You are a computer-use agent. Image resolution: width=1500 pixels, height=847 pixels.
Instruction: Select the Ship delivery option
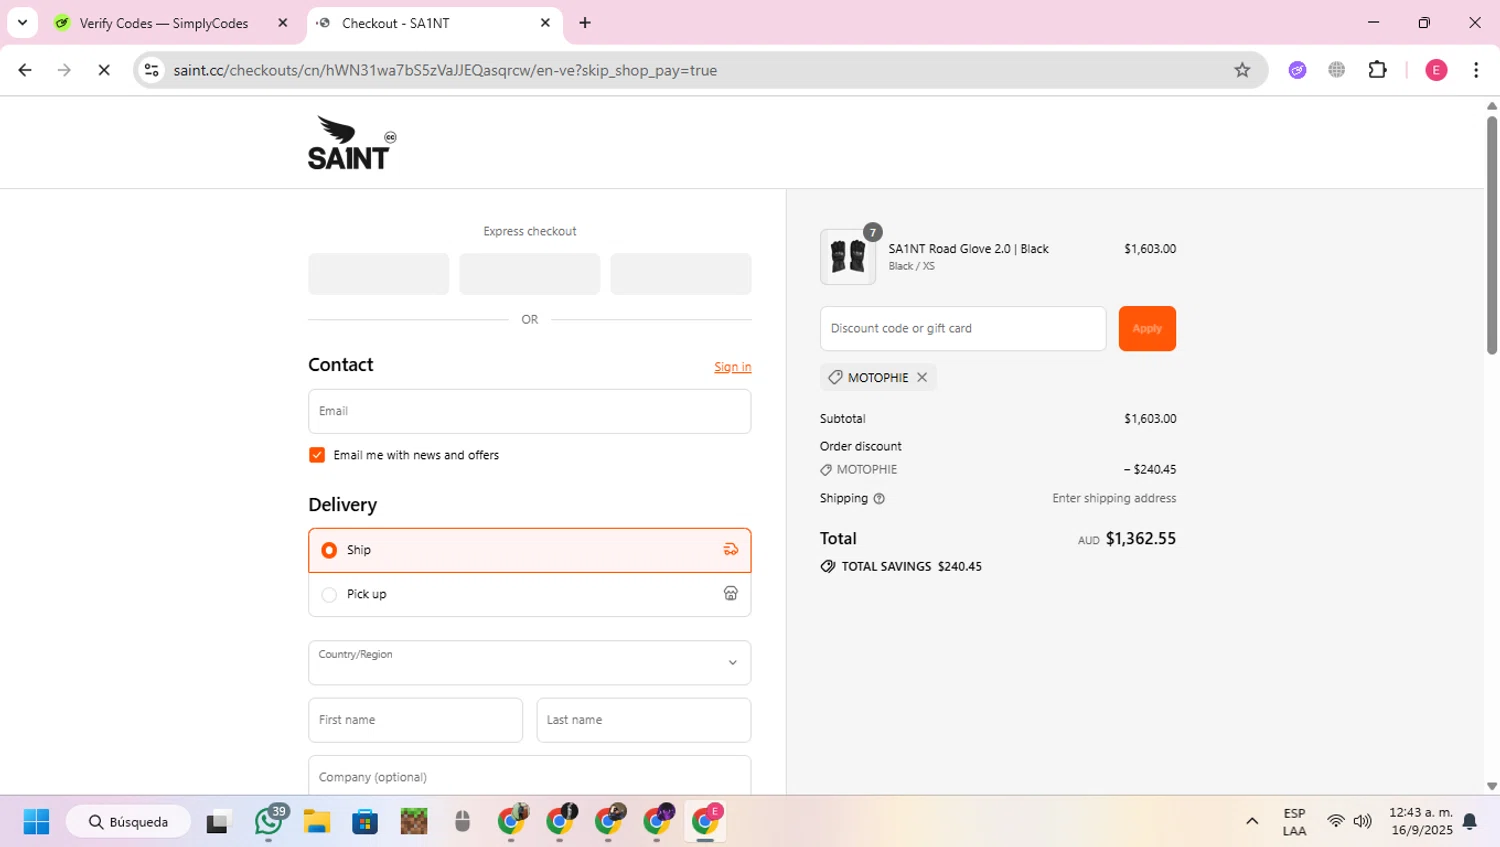click(529, 550)
